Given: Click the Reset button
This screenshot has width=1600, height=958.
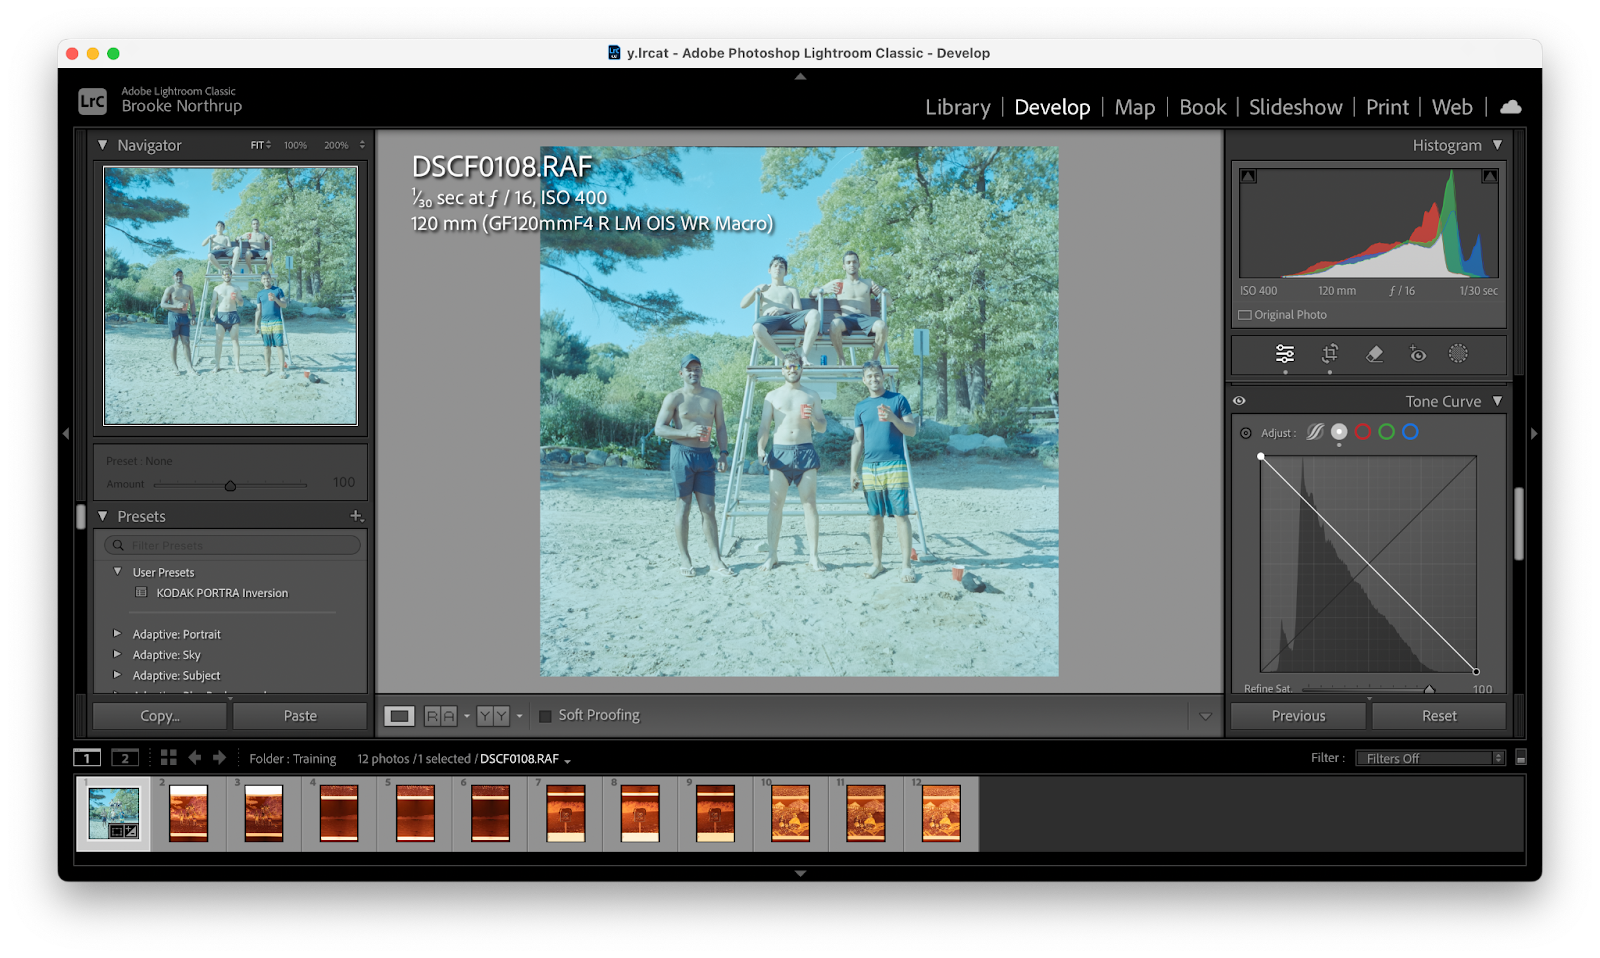Looking at the screenshot, I should pos(1439,716).
